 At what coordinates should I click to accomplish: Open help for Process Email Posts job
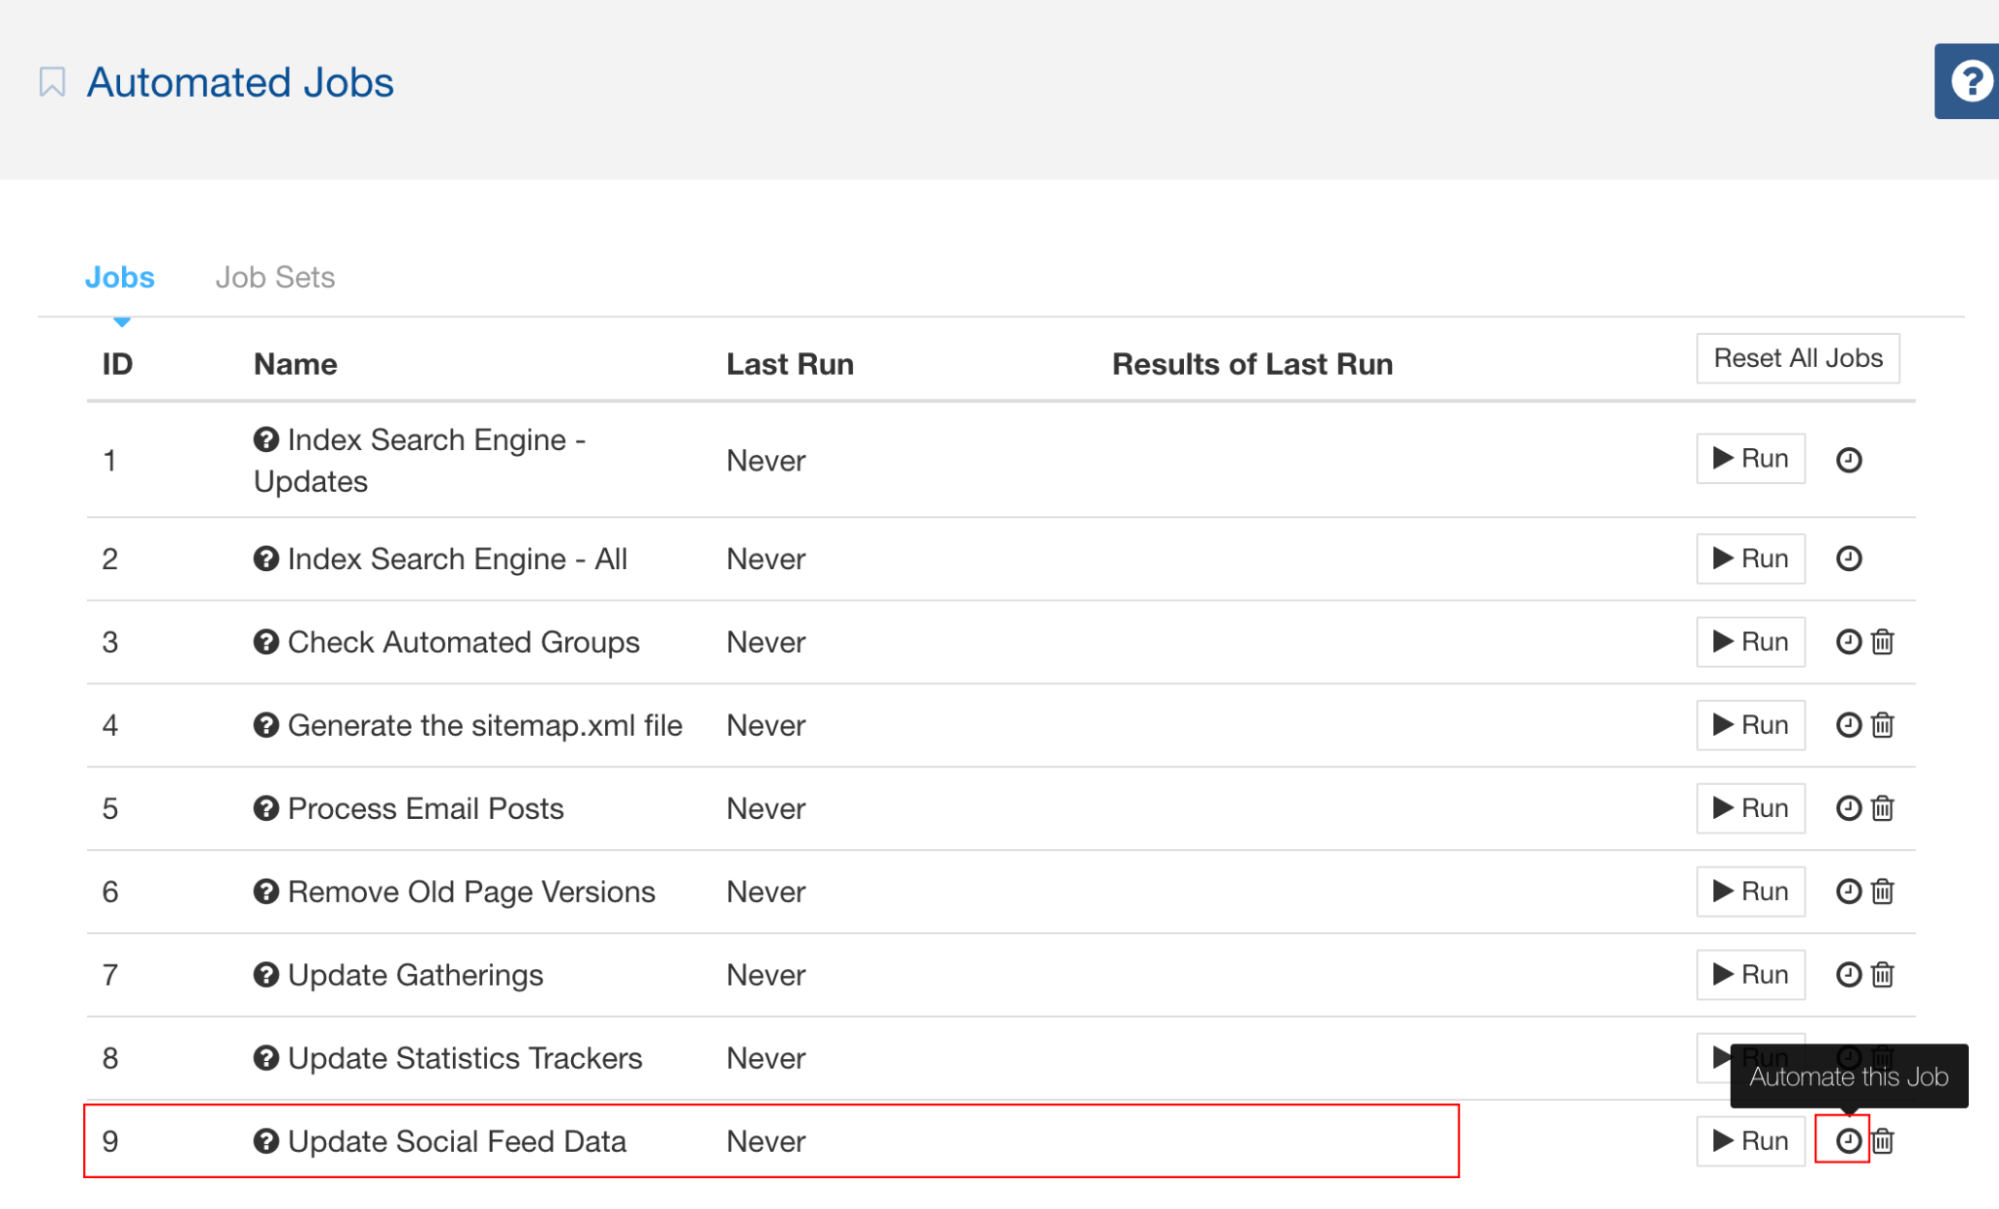(x=264, y=807)
